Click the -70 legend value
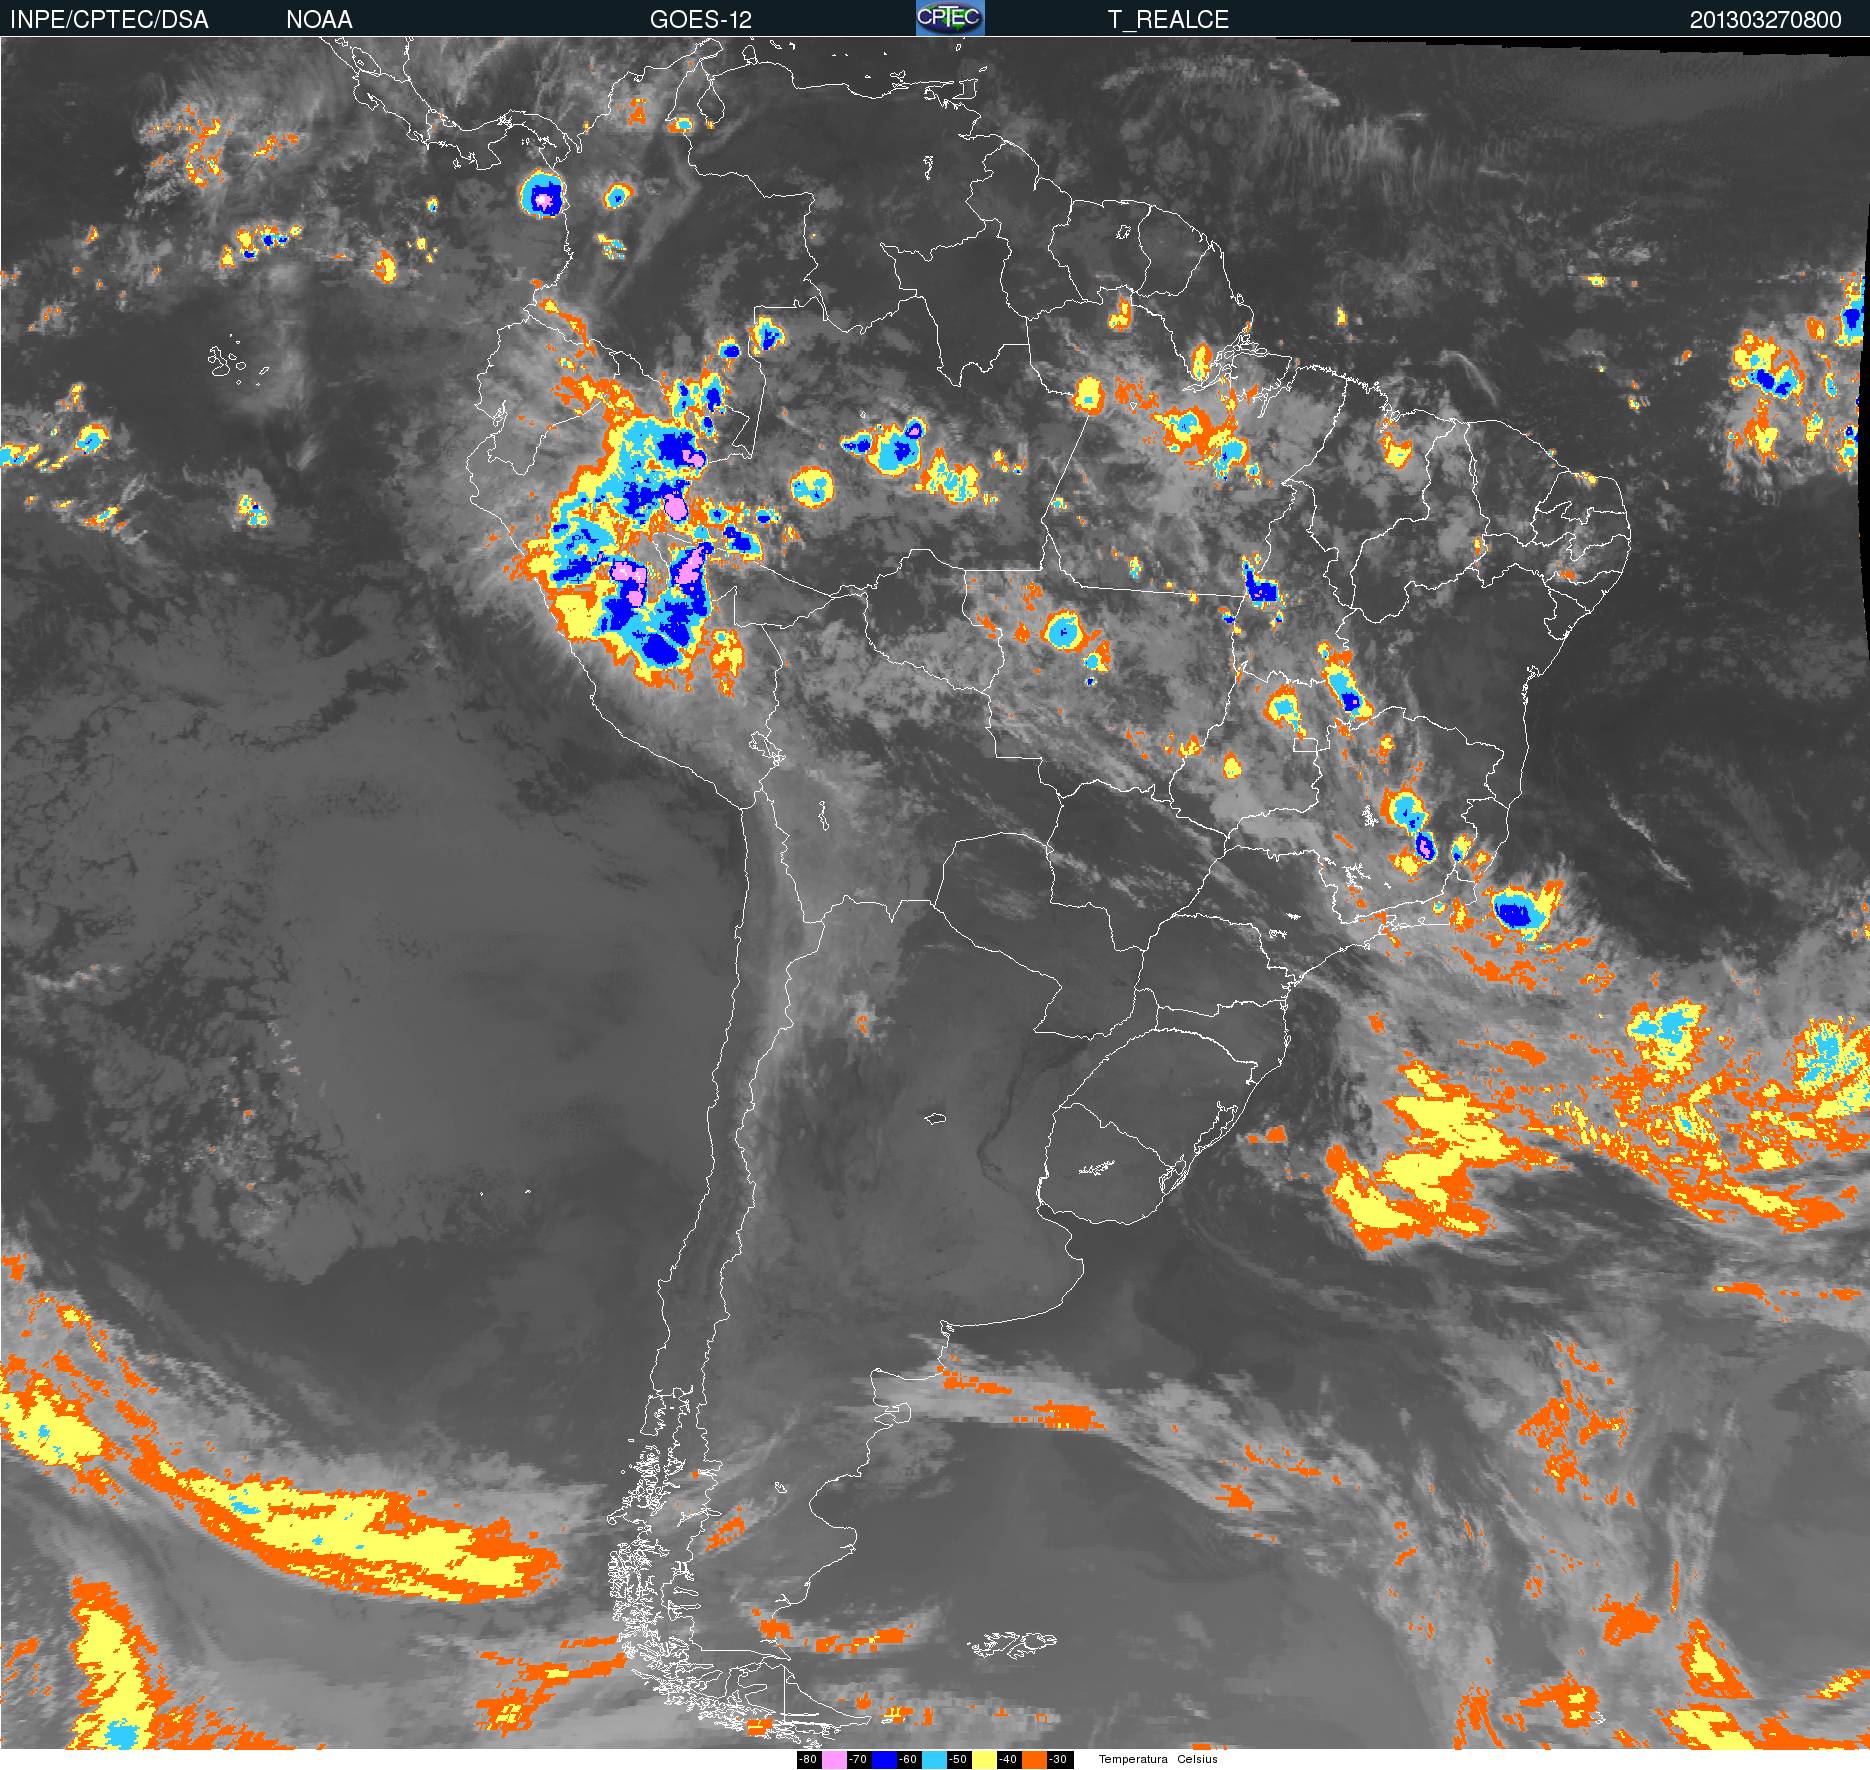Viewport: 1870px width, 1770px height. (858, 1759)
